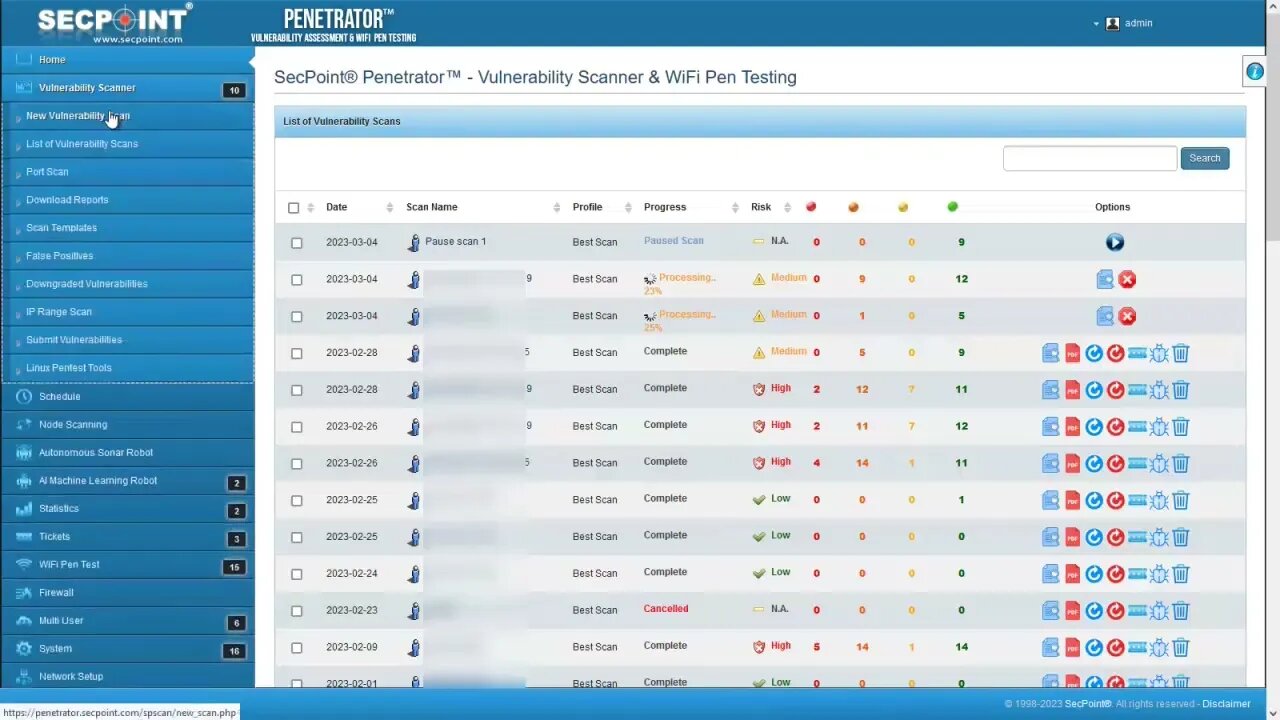Trash icon for the Cancelled 2023-02-23 scan

click(1181, 611)
